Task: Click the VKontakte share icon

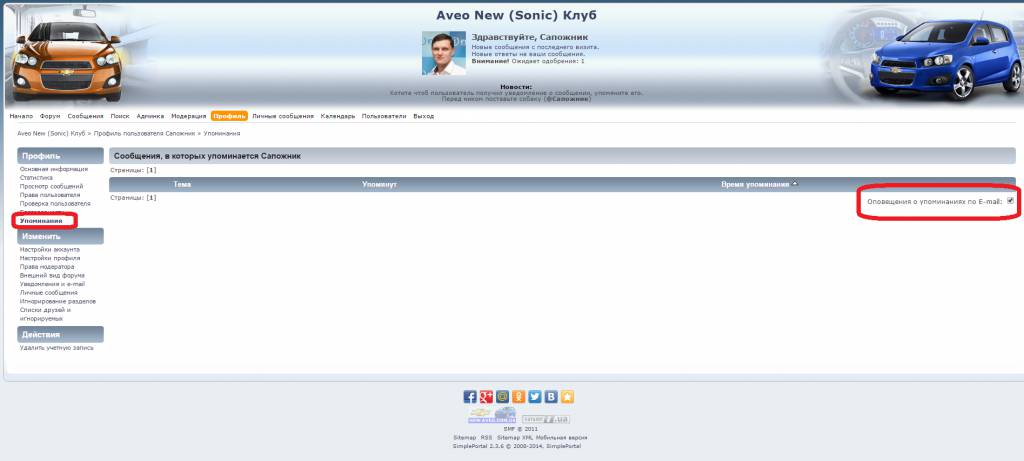Action: pos(550,396)
